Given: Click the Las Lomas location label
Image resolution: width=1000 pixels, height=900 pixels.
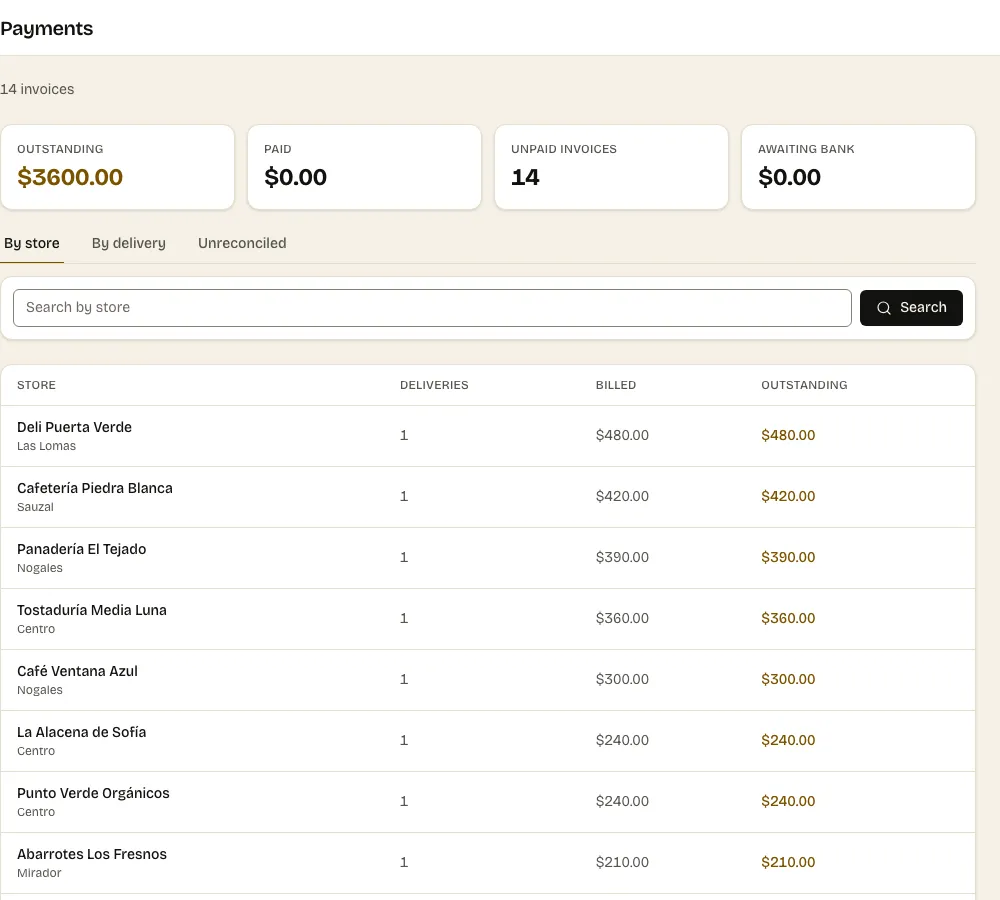Looking at the screenshot, I should (47, 446).
